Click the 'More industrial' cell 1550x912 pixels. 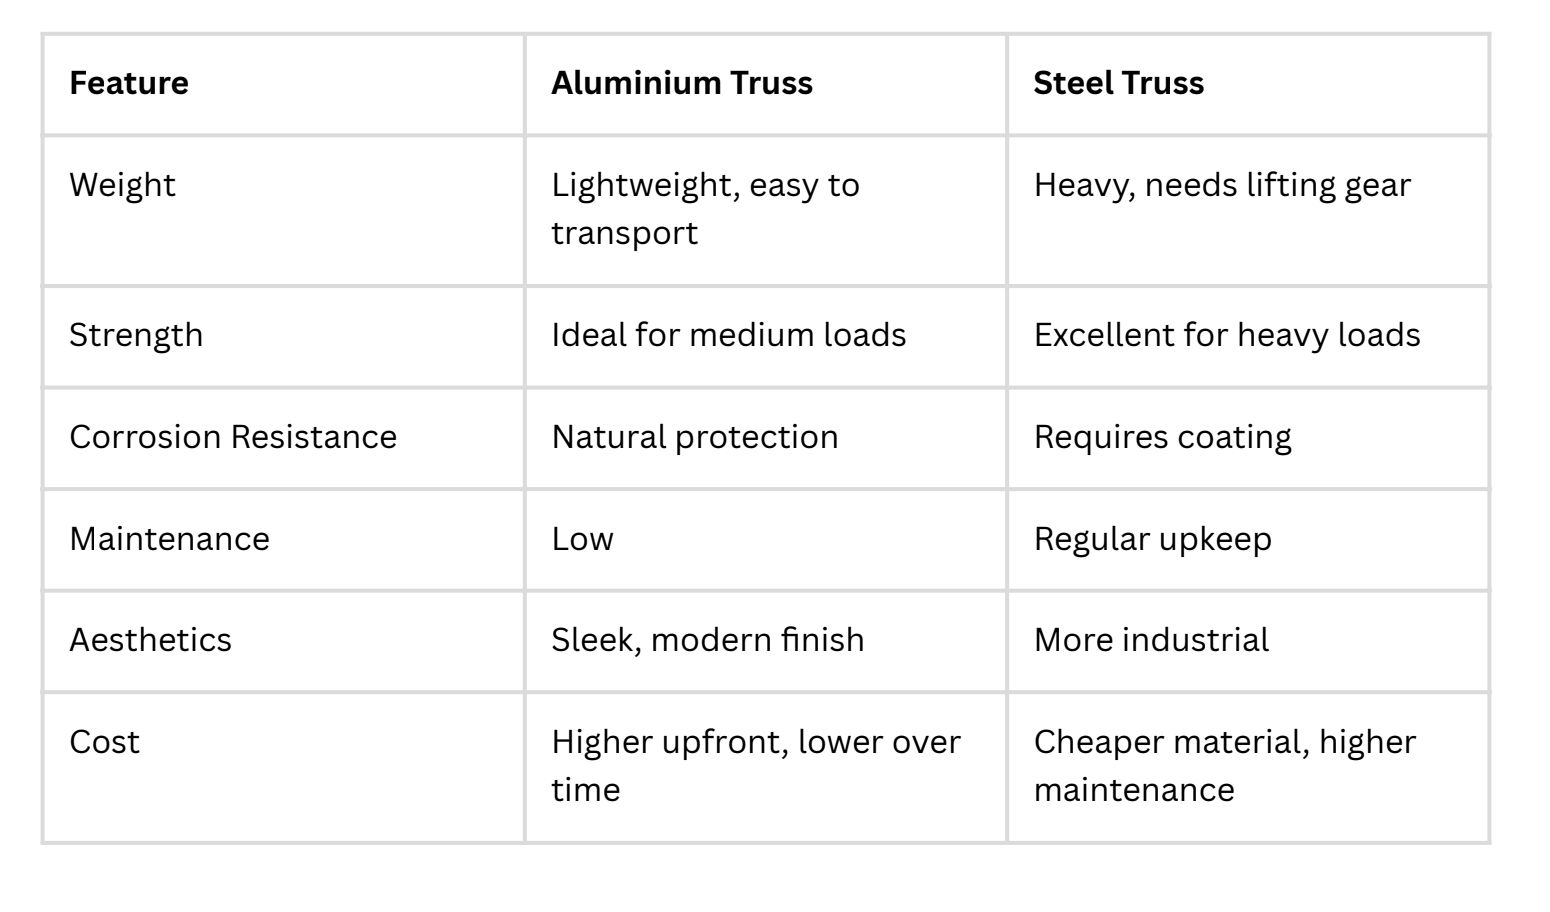(1151, 640)
